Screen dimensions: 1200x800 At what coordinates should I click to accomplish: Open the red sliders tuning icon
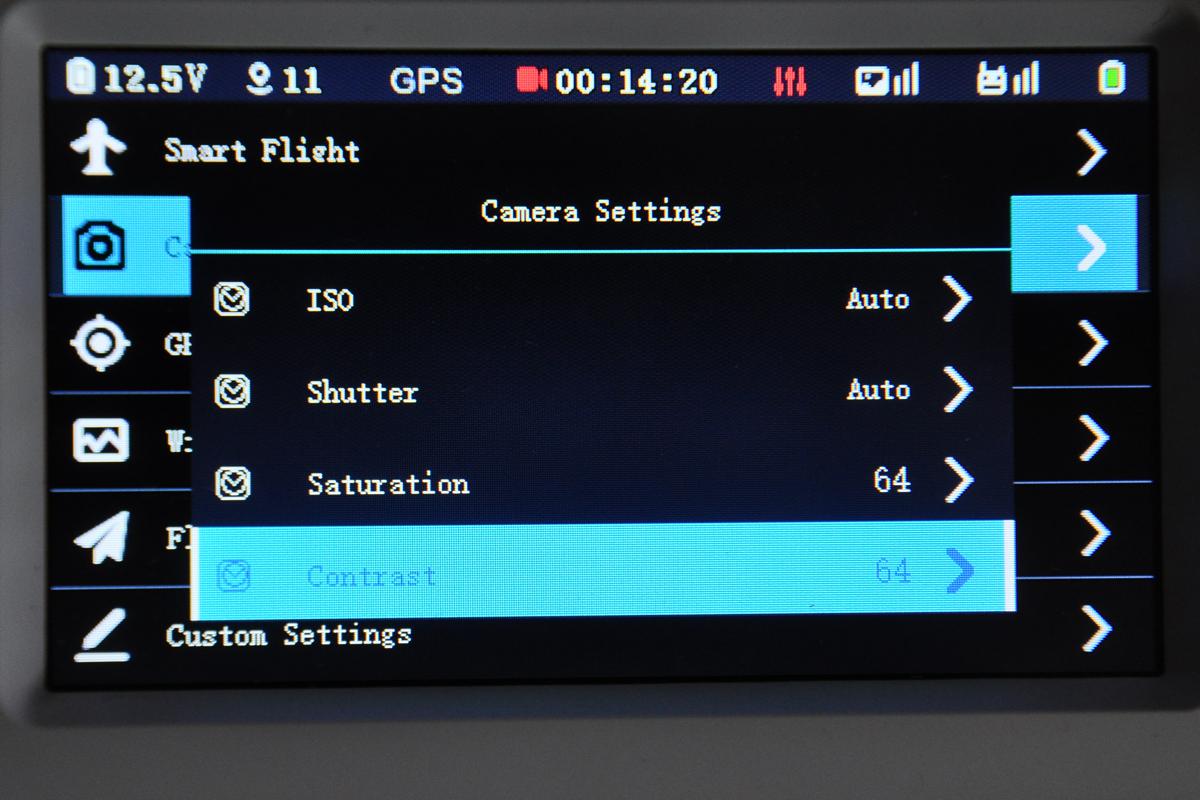tap(790, 80)
